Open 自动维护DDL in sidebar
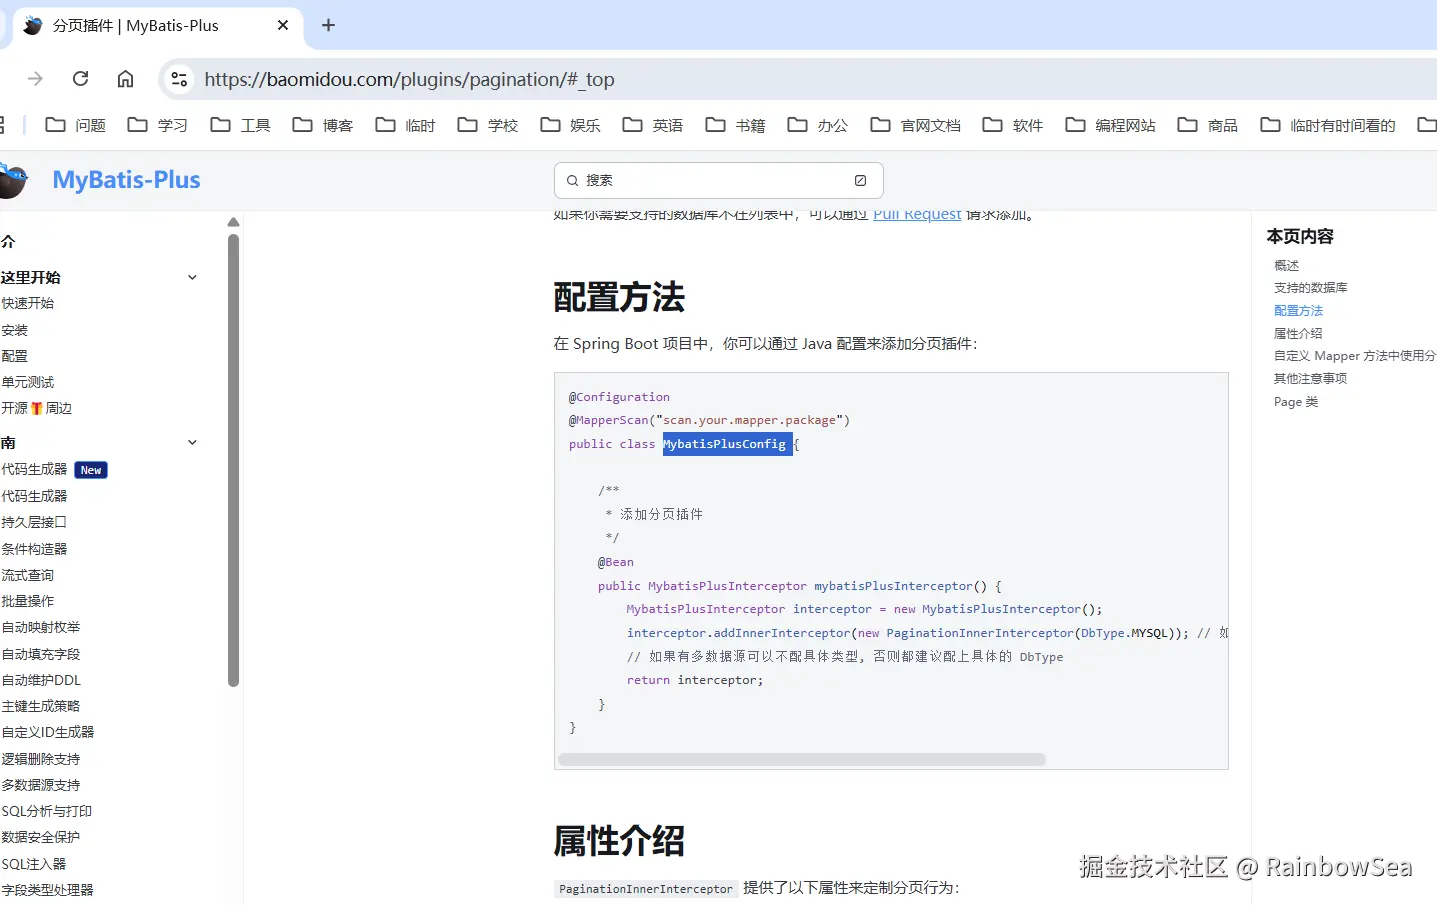Viewport: 1437px width, 905px height. coord(41,680)
